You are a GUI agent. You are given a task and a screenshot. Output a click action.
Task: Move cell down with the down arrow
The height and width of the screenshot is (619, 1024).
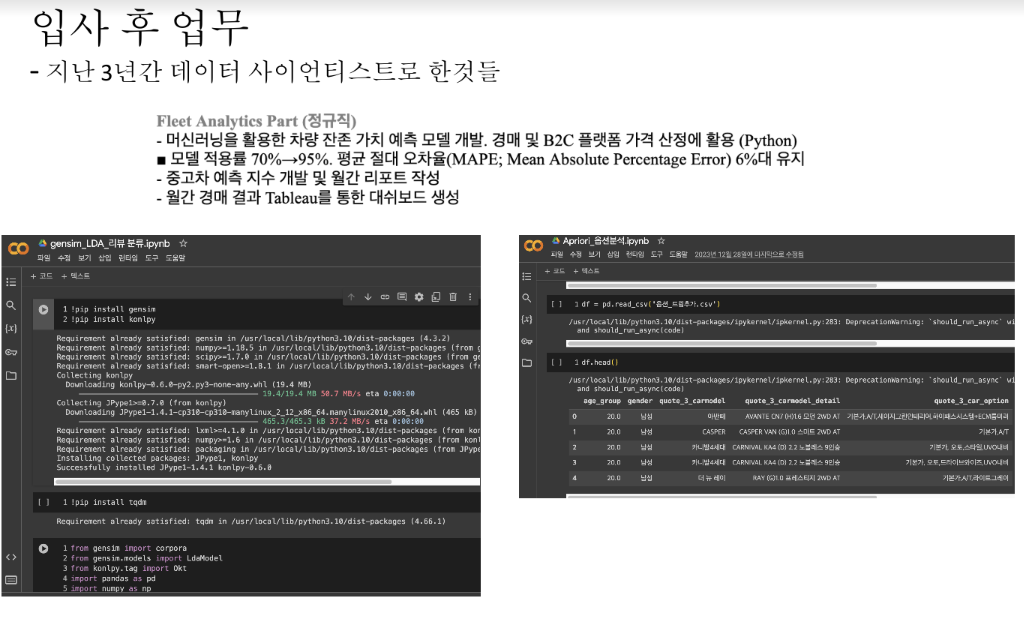click(368, 297)
